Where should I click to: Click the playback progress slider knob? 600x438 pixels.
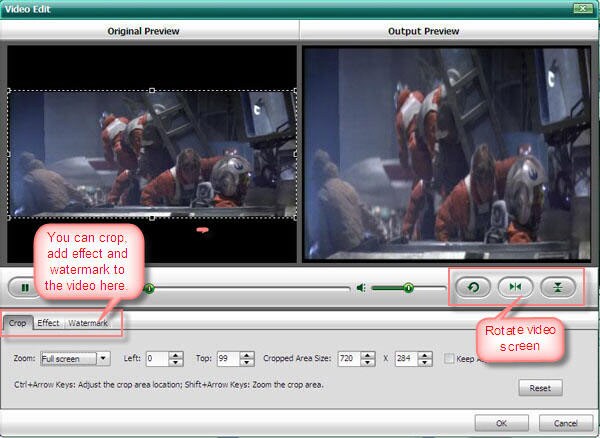click(149, 288)
